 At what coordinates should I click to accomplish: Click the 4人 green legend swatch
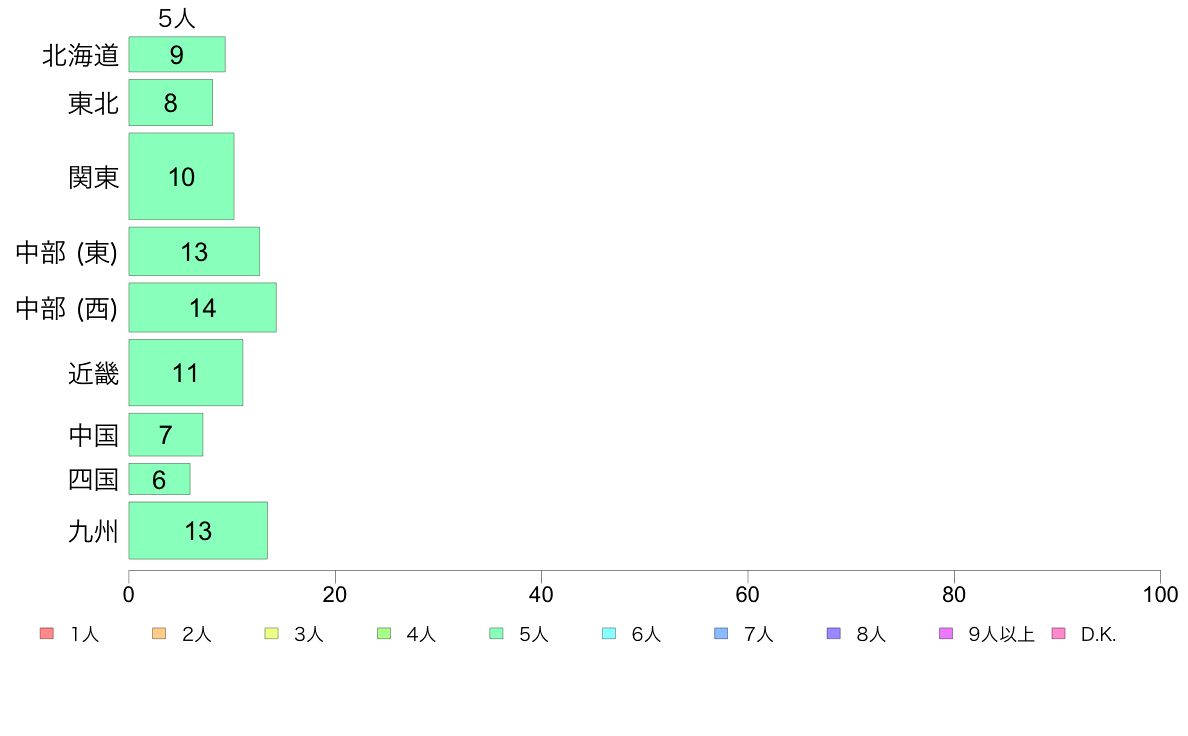[384, 633]
